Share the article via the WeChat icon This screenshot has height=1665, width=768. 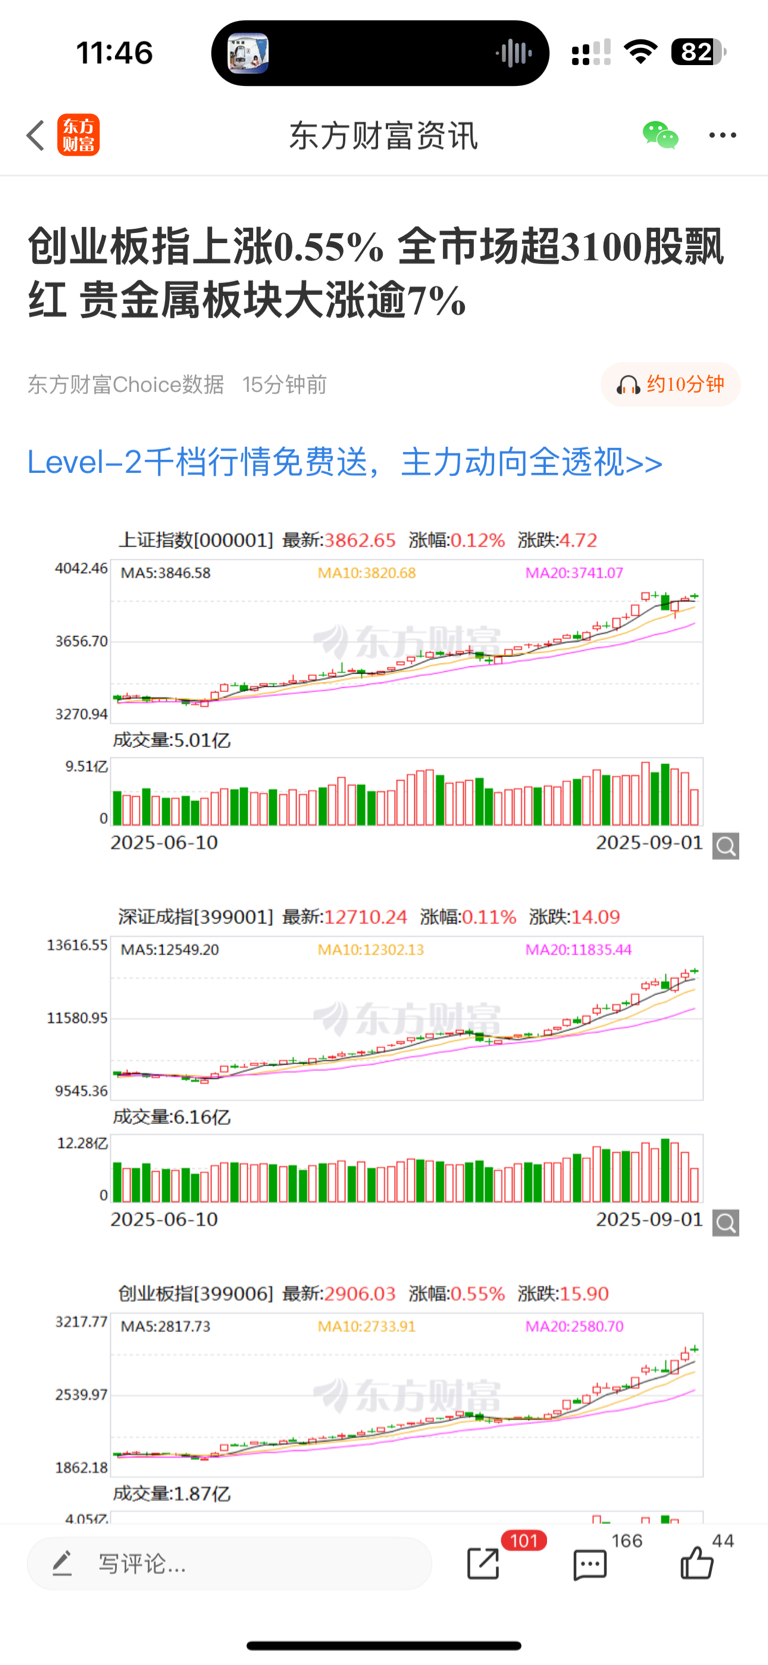(660, 135)
